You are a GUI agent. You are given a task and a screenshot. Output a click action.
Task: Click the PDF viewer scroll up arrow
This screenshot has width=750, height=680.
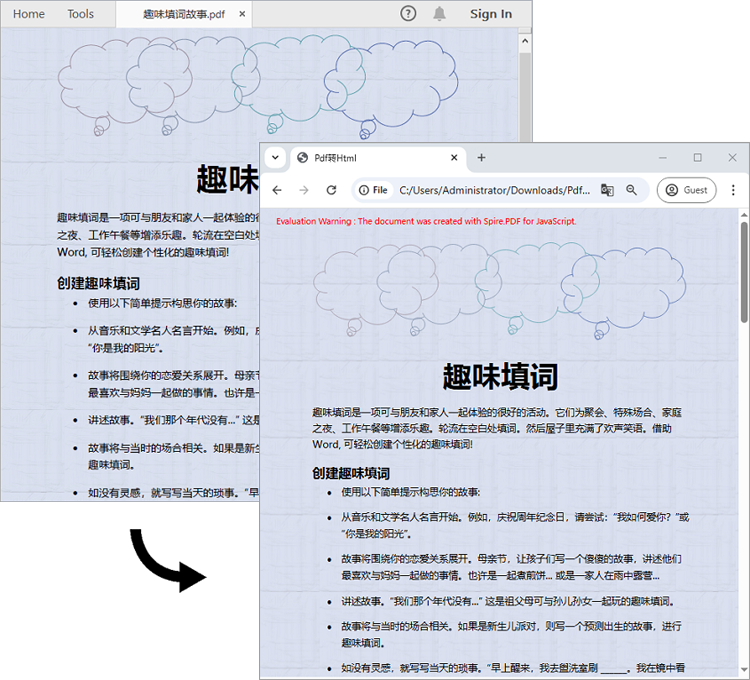(x=525, y=41)
